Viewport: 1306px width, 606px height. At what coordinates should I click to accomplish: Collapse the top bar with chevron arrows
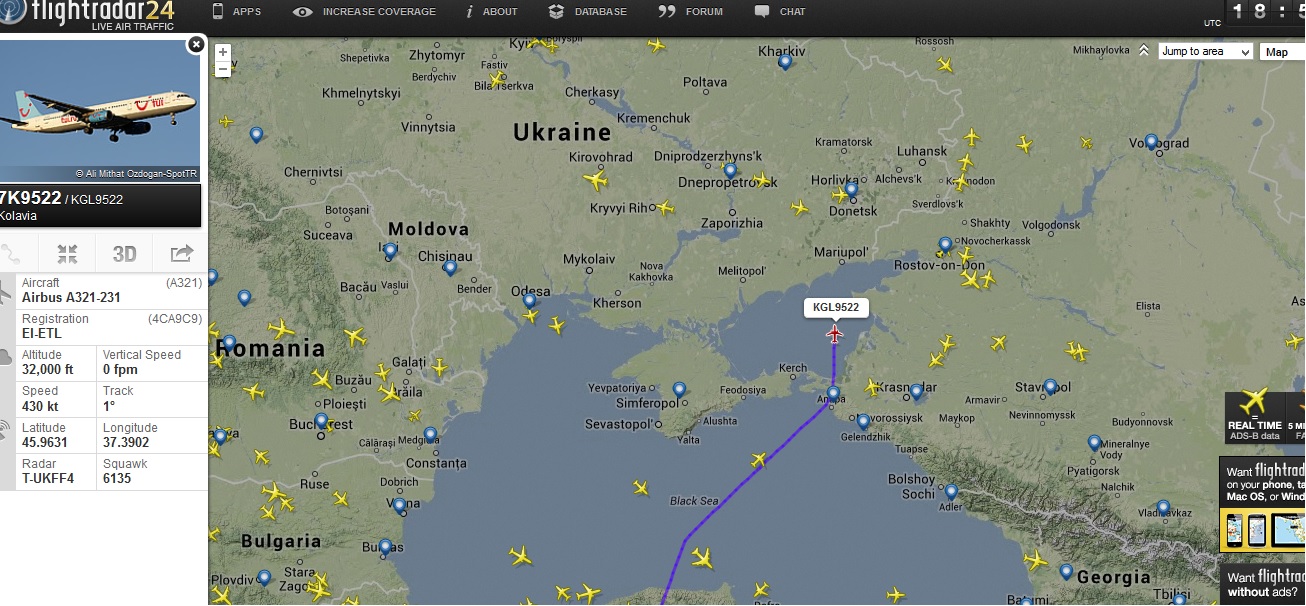tap(1144, 50)
